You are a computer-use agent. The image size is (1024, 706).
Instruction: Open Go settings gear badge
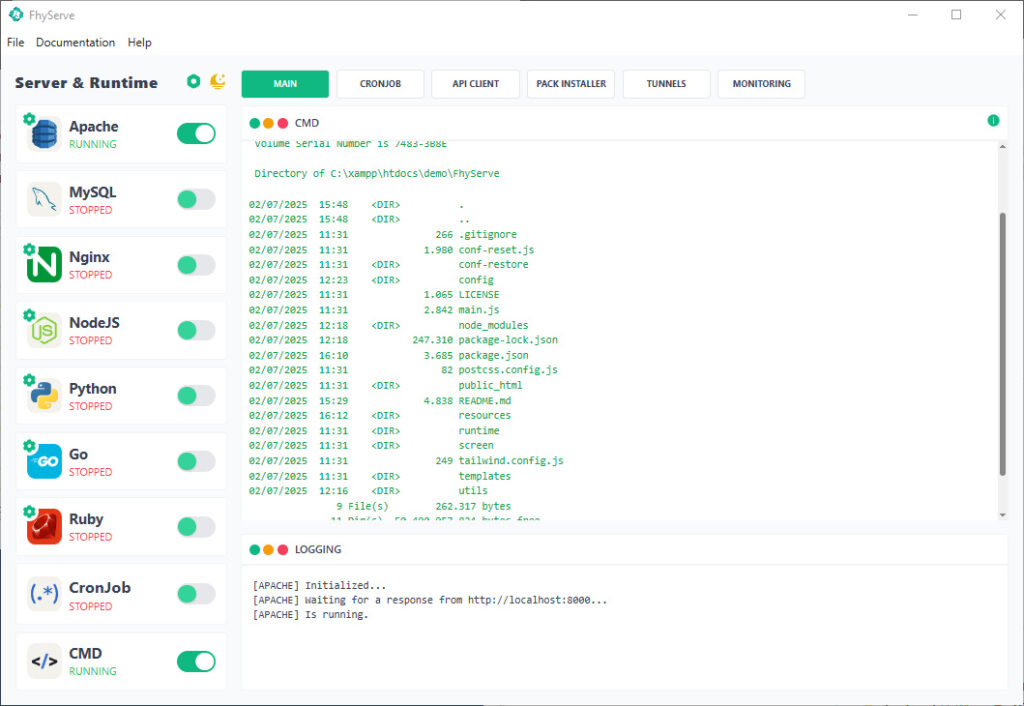tap(29, 445)
